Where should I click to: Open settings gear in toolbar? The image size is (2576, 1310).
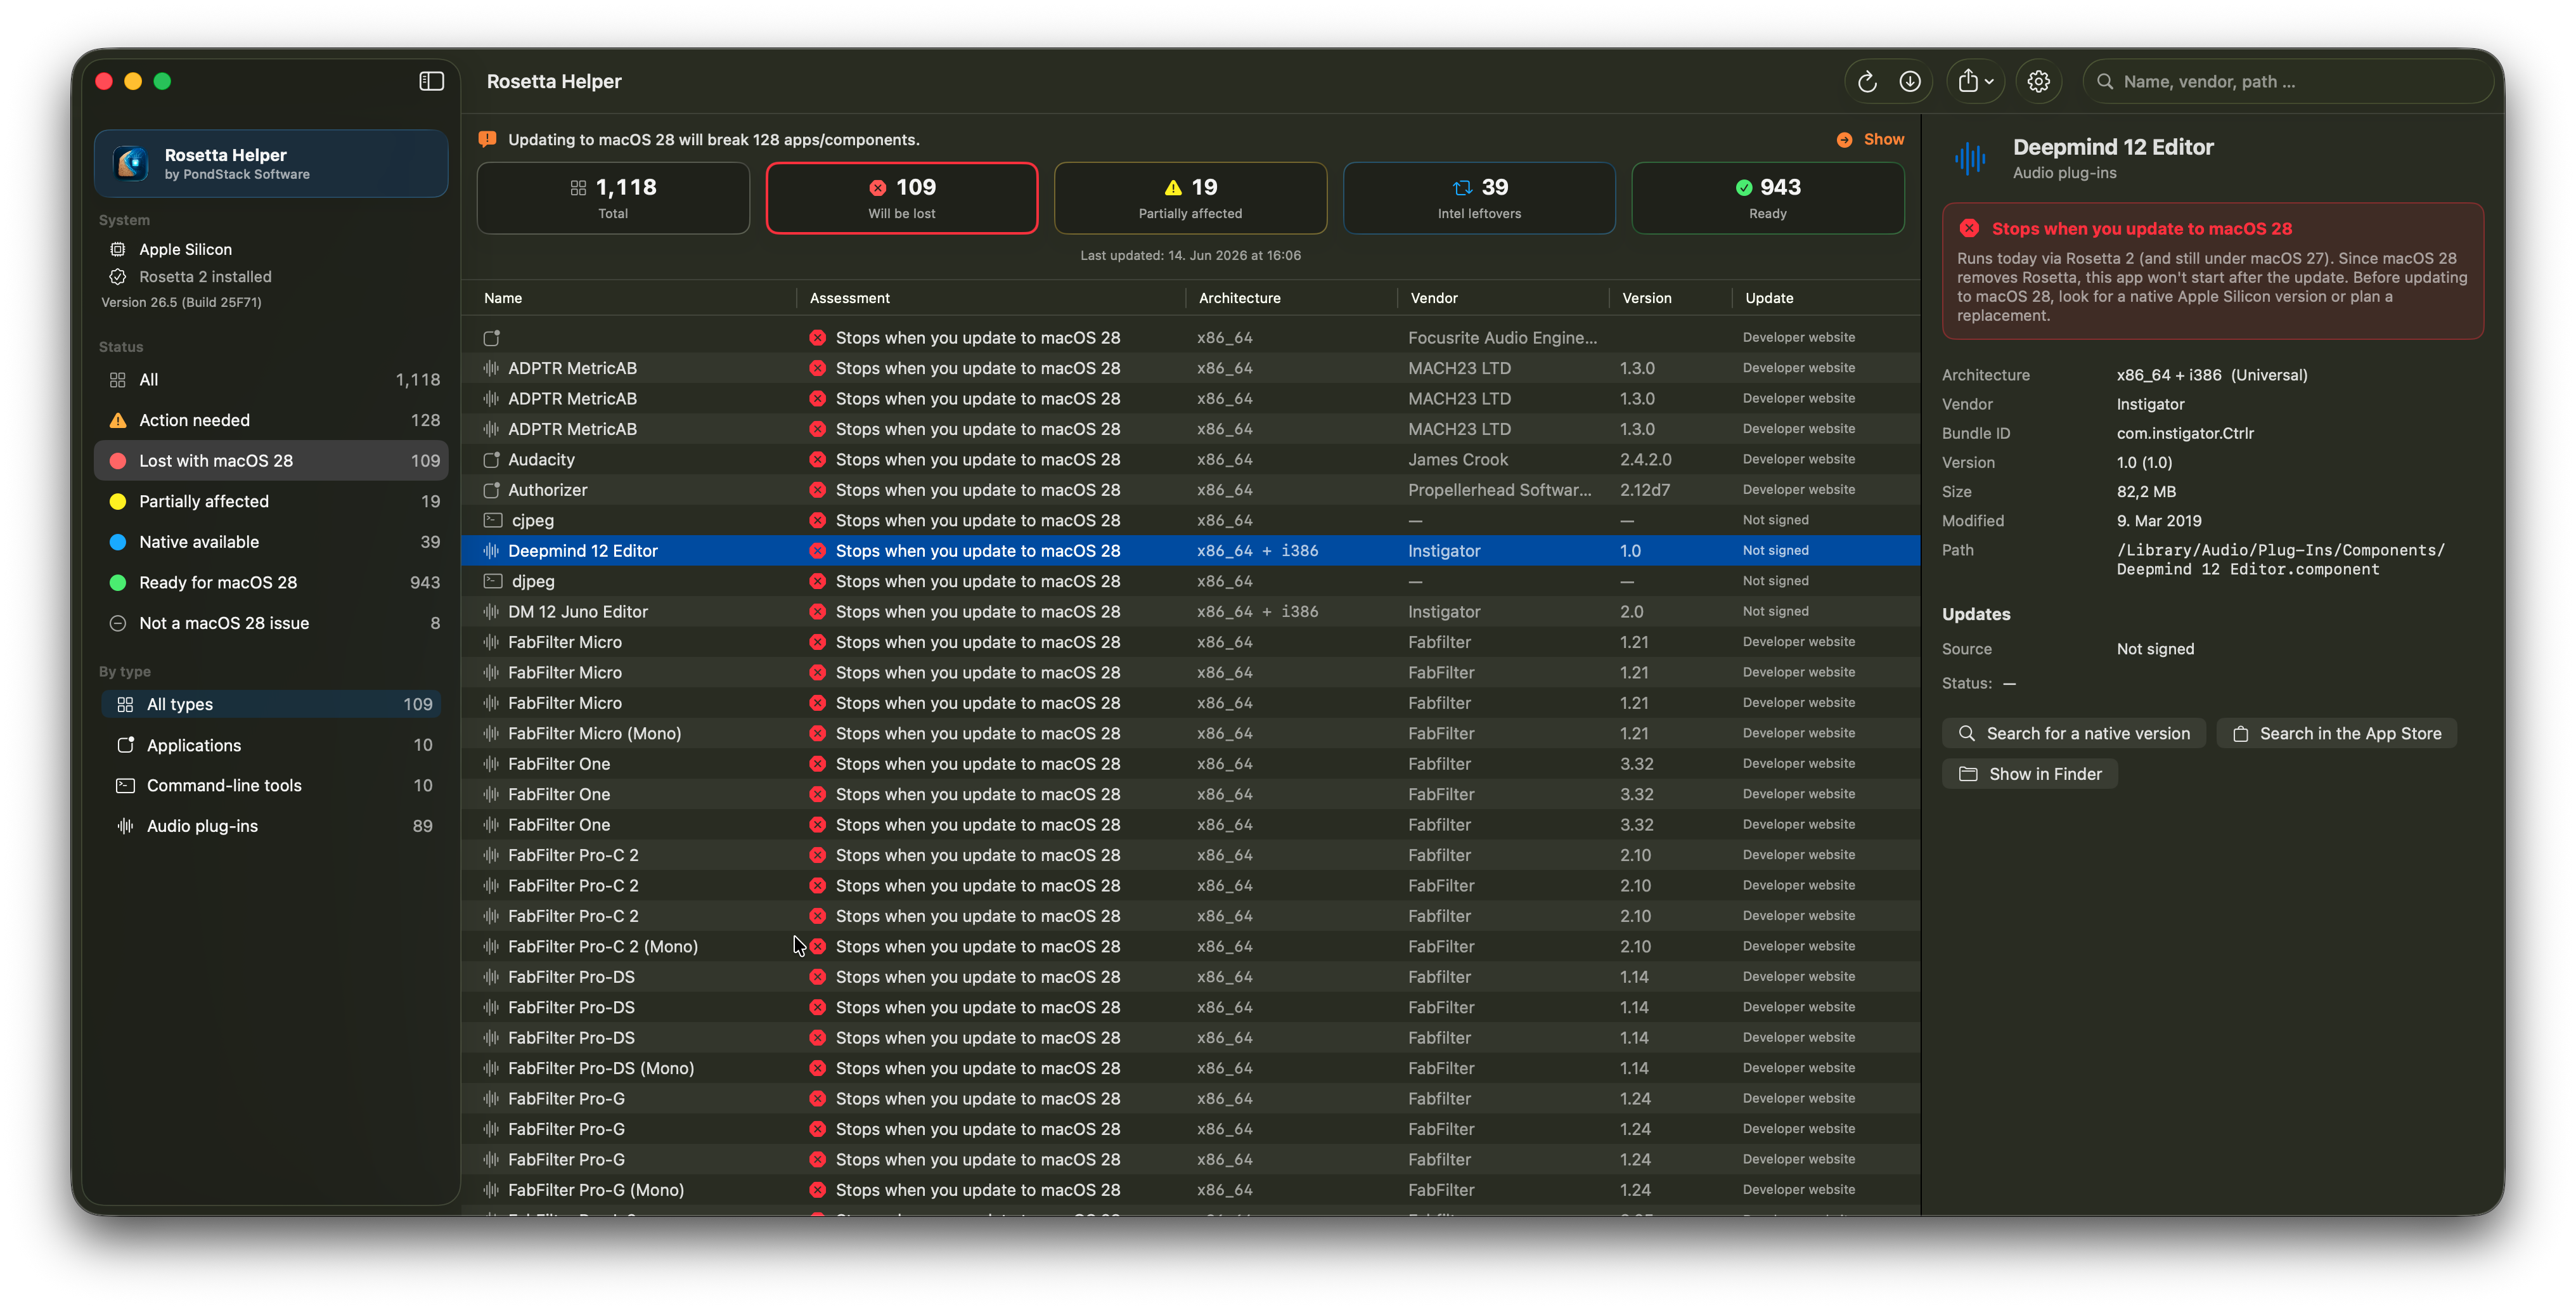(x=2038, y=82)
